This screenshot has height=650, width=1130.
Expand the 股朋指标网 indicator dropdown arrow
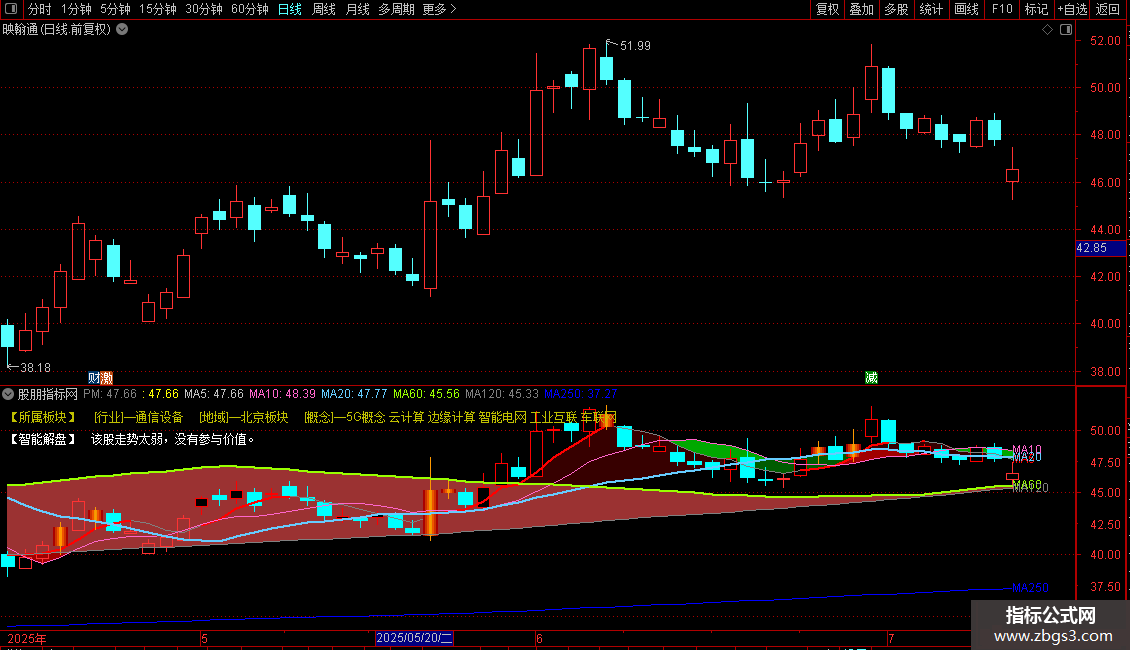click(8, 394)
